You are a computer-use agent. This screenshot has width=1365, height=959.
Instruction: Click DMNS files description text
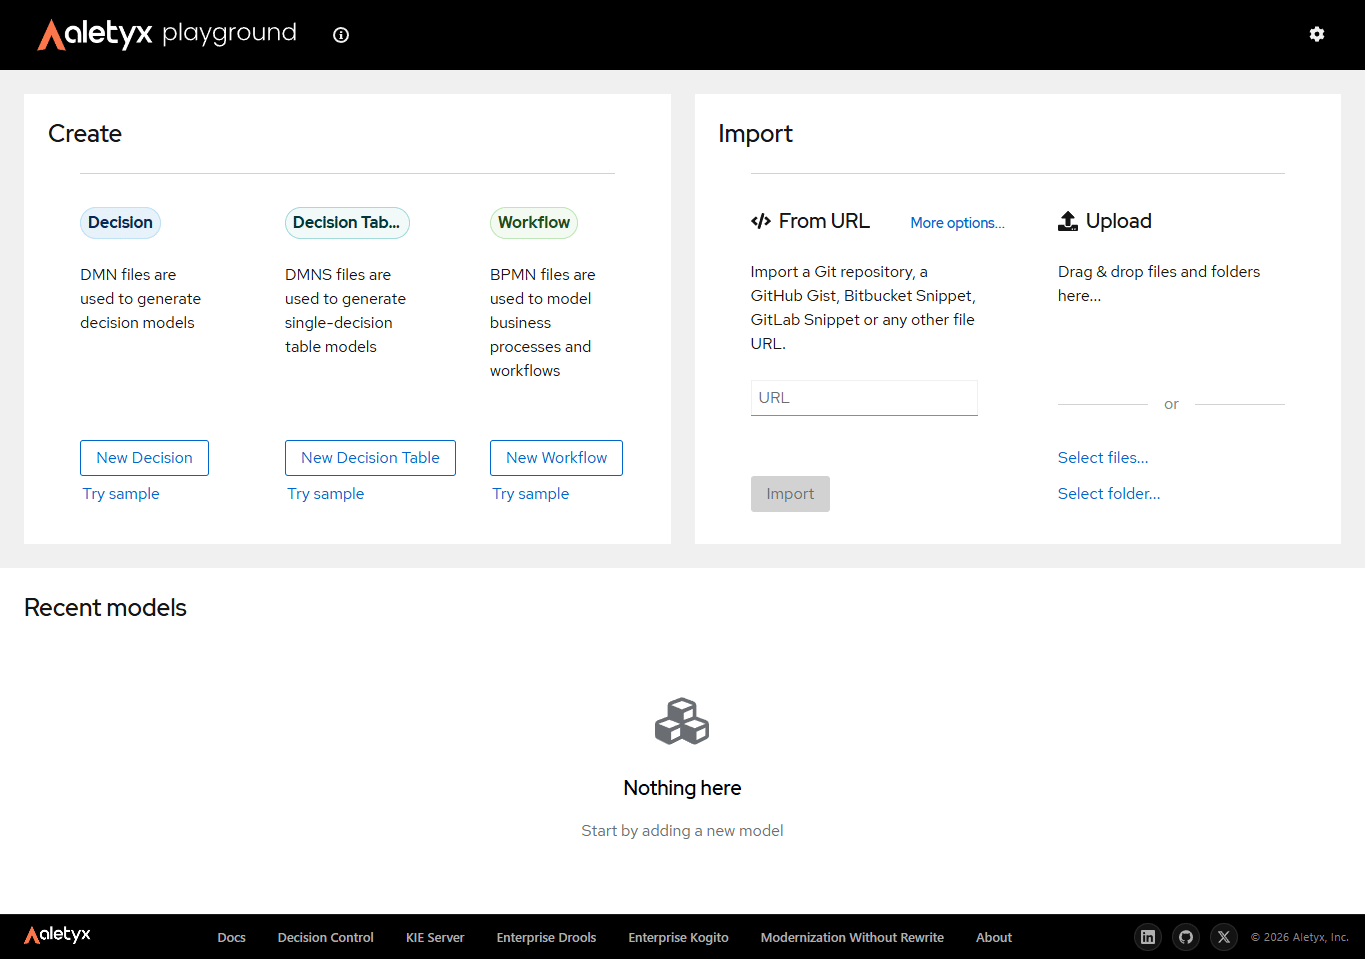click(345, 311)
